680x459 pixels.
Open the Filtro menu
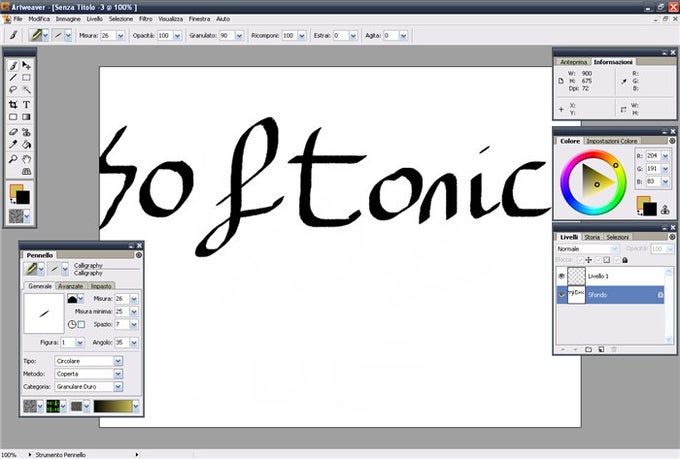coord(146,19)
